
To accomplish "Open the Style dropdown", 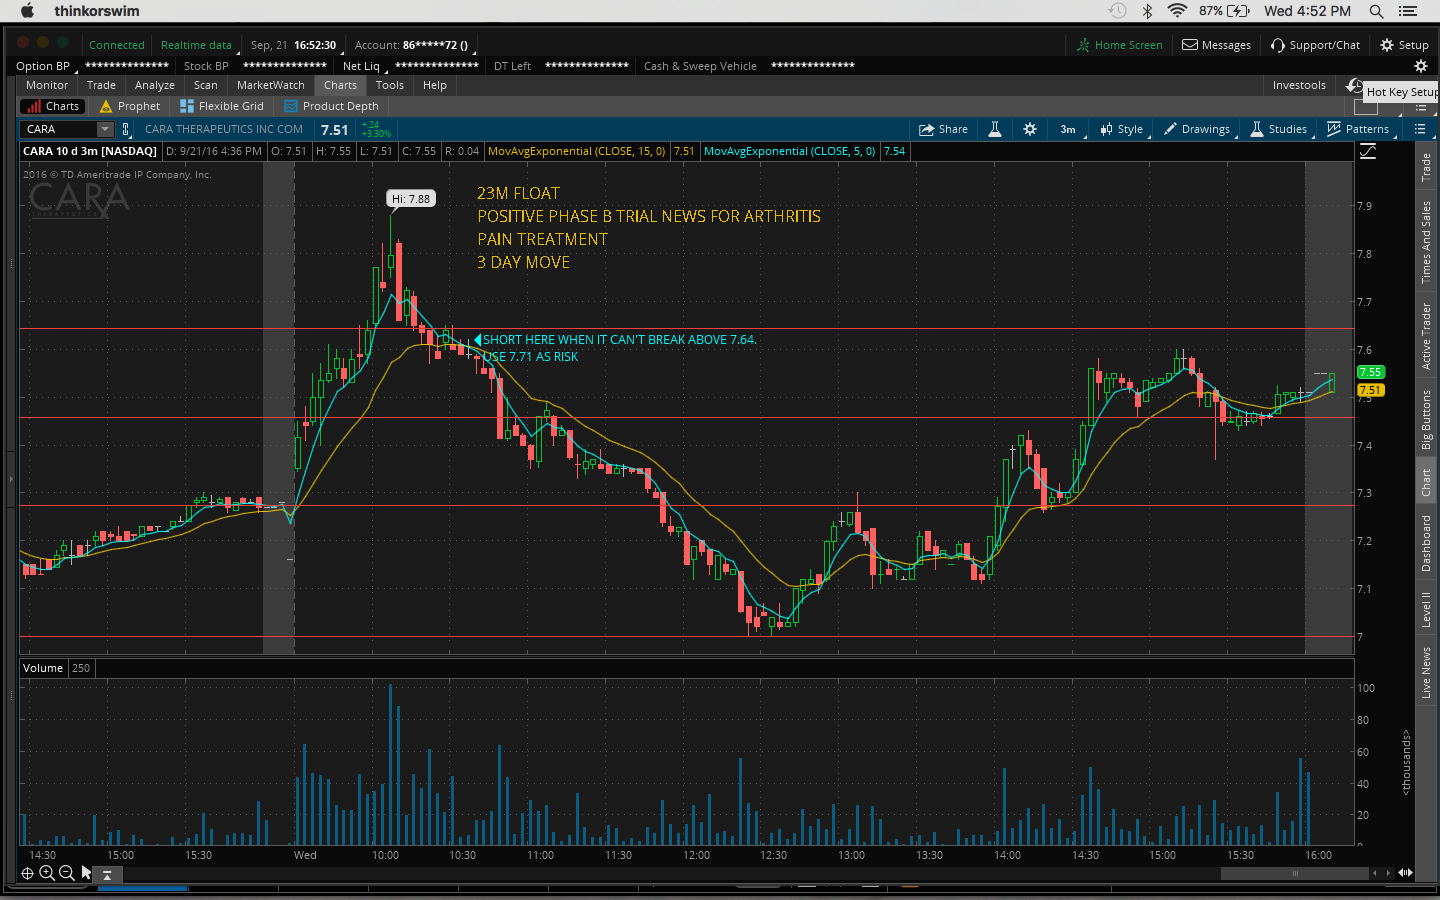I will click(1122, 129).
